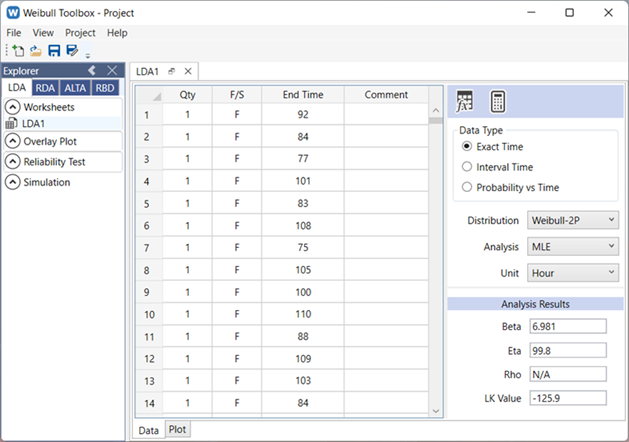The width and height of the screenshot is (629, 442).
Task: Float the LDA1 tab using its window icon
Action: pos(171,71)
